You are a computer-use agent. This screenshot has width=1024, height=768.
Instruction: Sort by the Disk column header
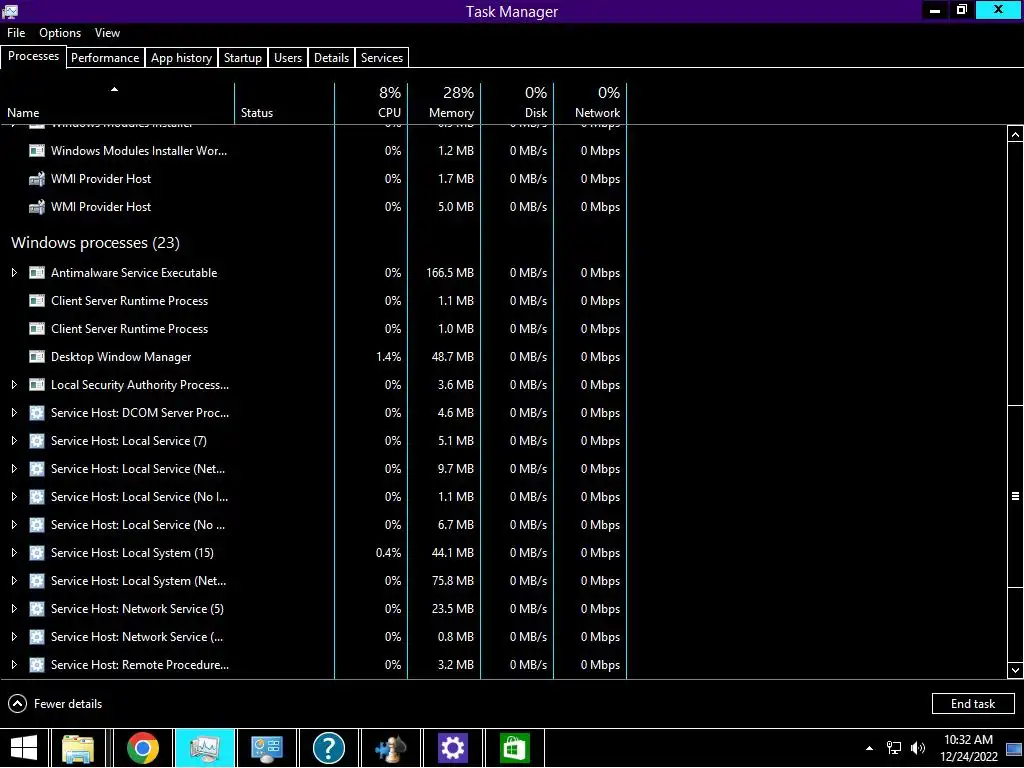click(517, 103)
